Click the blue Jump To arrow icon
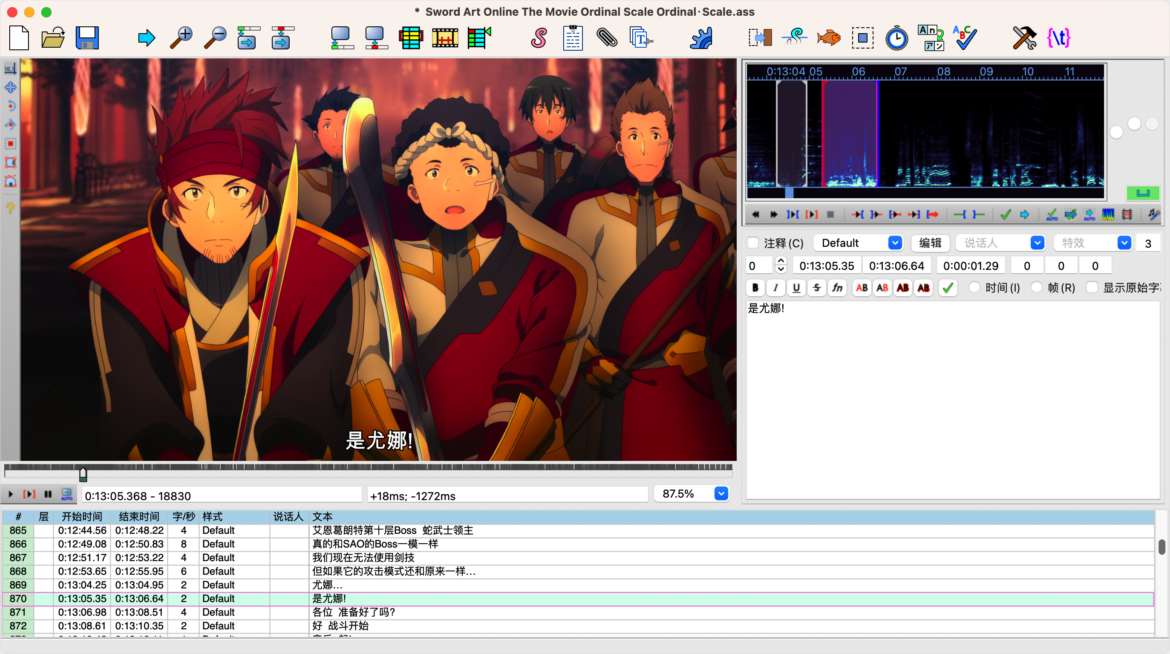 (x=146, y=37)
